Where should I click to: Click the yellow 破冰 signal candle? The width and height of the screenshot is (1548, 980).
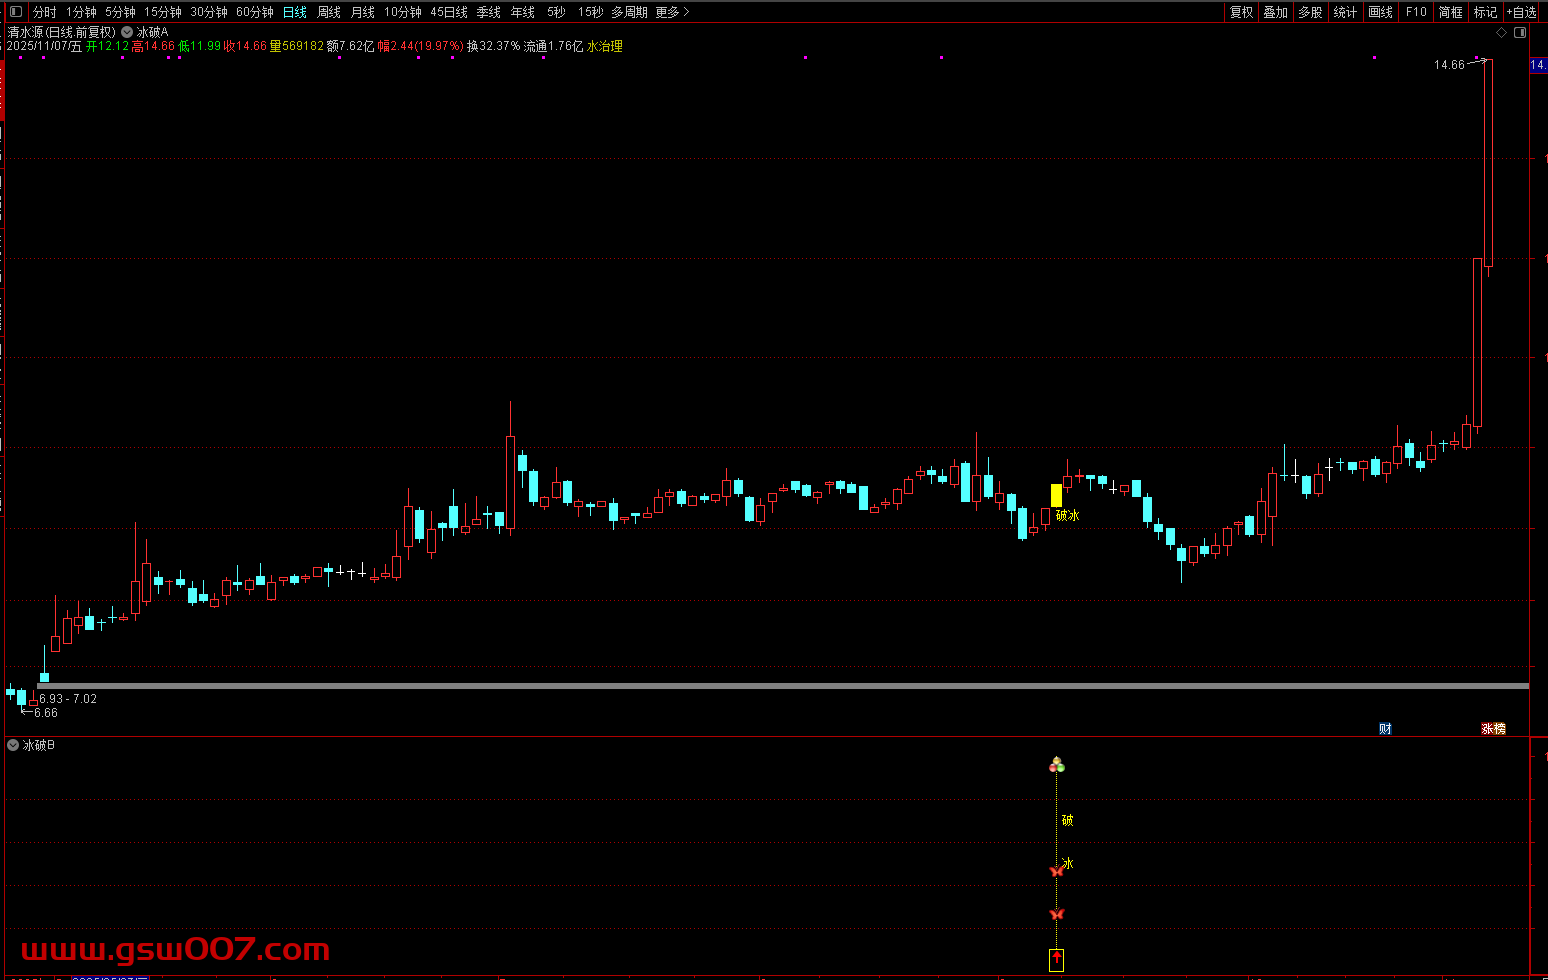pyautogui.click(x=1056, y=495)
